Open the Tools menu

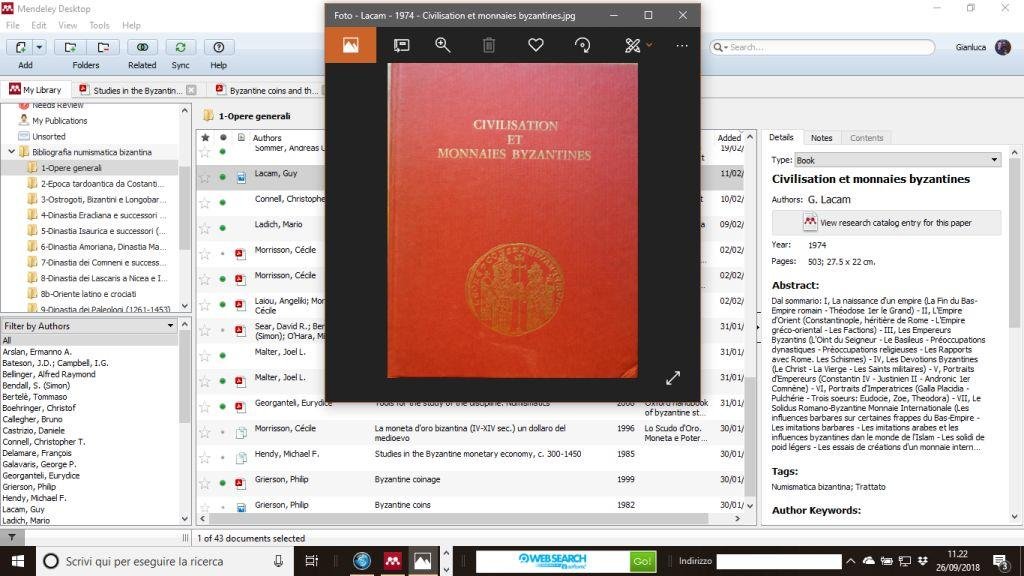99,25
